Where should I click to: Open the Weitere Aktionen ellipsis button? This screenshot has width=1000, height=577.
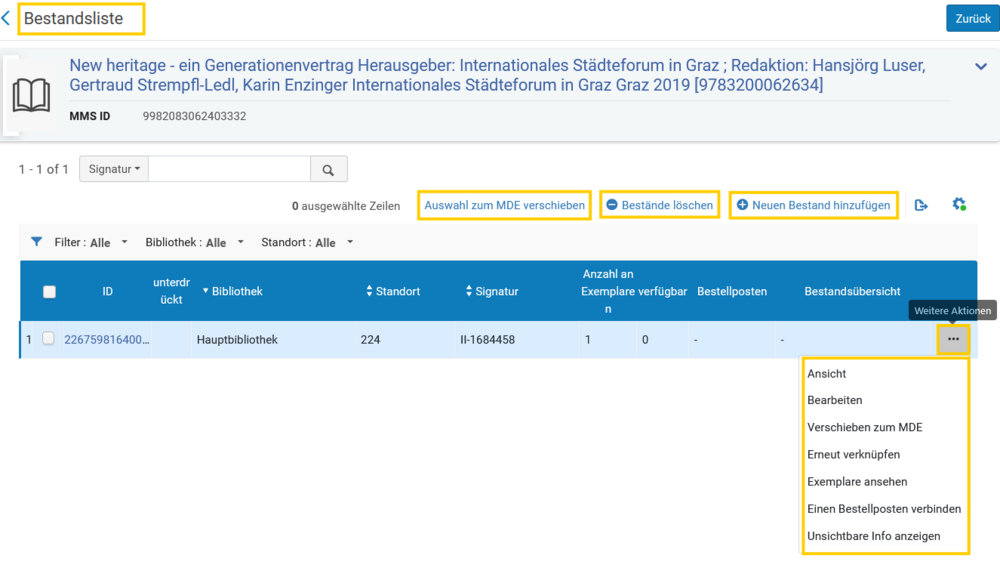(x=953, y=339)
